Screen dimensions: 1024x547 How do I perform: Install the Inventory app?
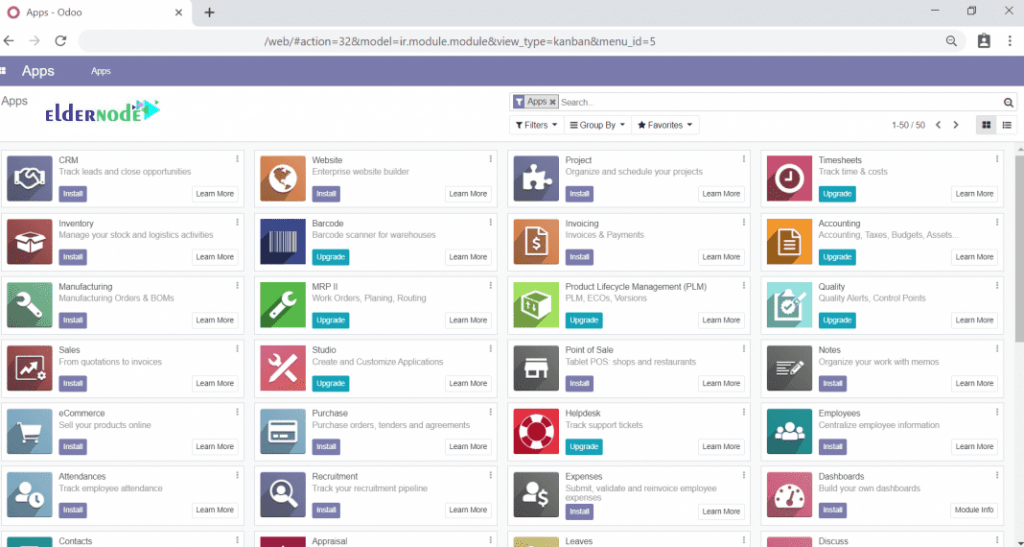[x=73, y=257]
